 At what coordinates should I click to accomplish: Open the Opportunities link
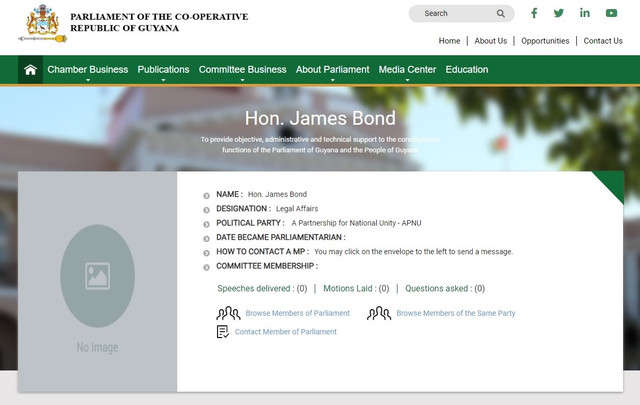tap(545, 41)
